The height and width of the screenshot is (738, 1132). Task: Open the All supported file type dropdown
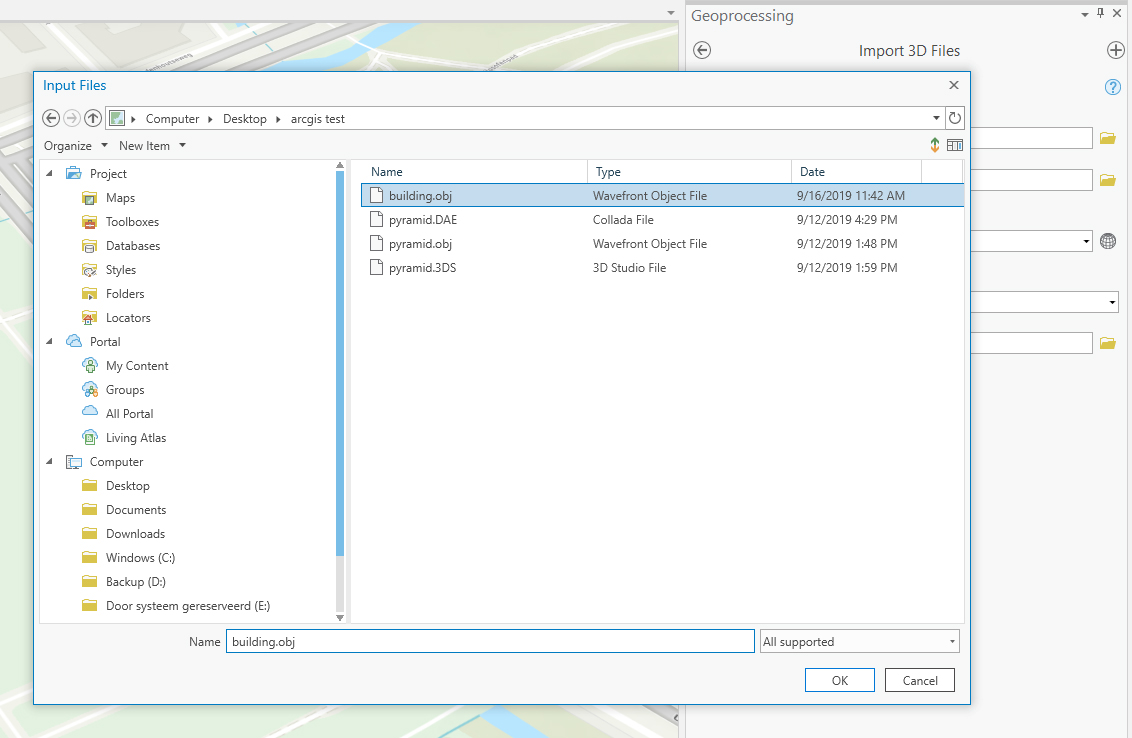click(859, 642)
